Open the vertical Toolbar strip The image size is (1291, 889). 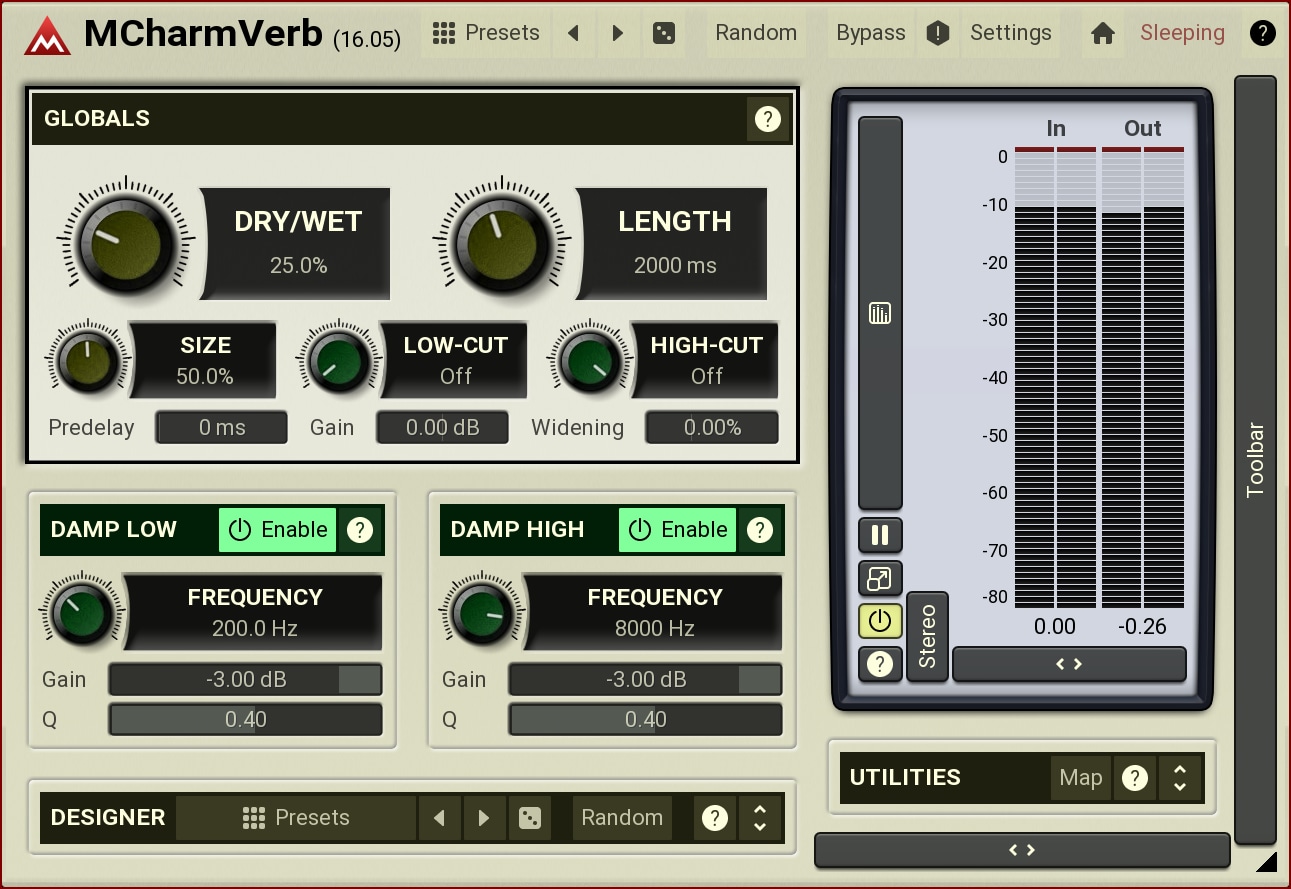pos(1256,460)
